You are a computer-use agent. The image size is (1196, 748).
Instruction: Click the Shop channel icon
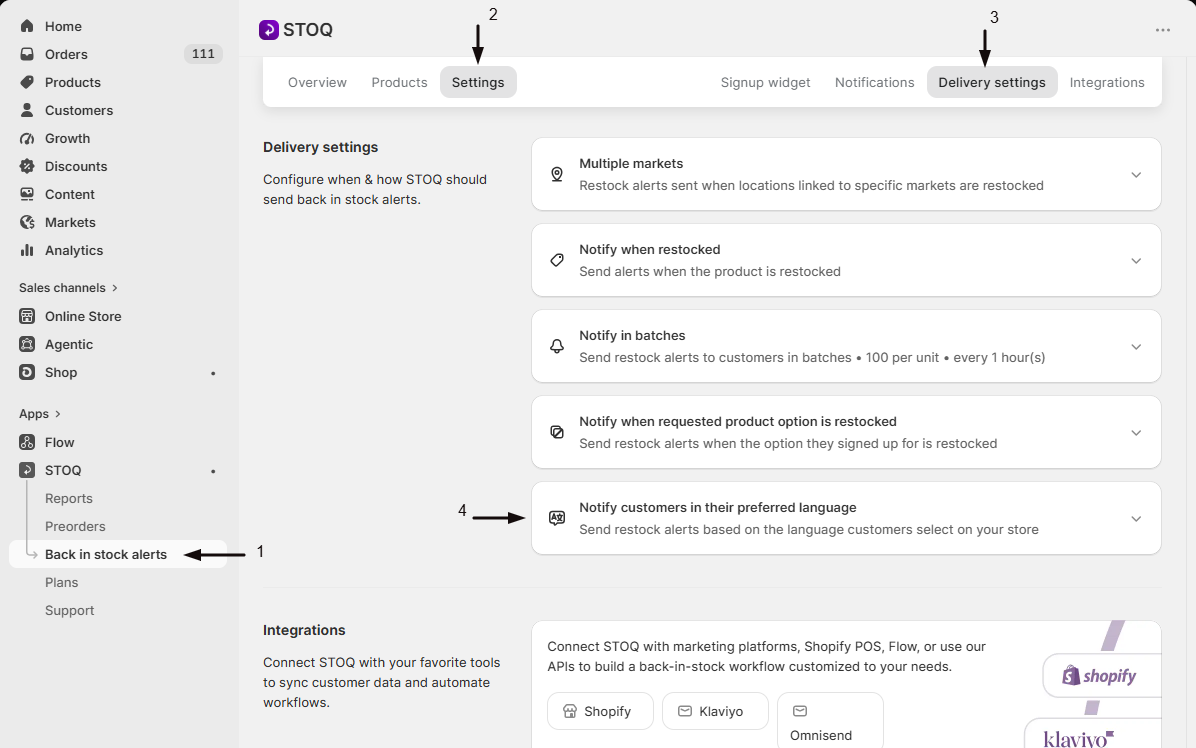pos(27,372)
